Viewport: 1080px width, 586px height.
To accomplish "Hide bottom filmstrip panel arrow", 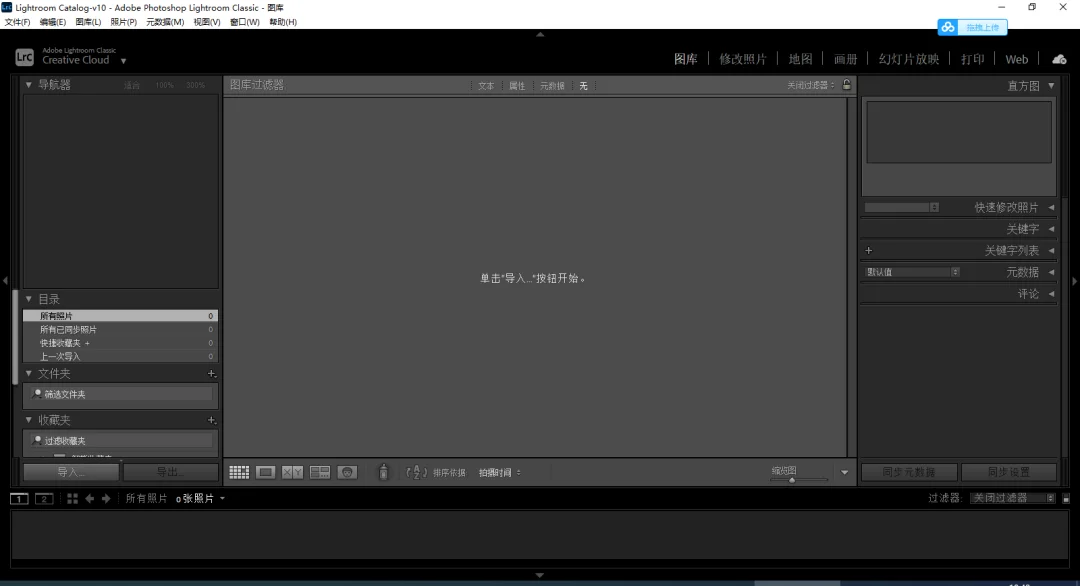I will pos(540,575).
